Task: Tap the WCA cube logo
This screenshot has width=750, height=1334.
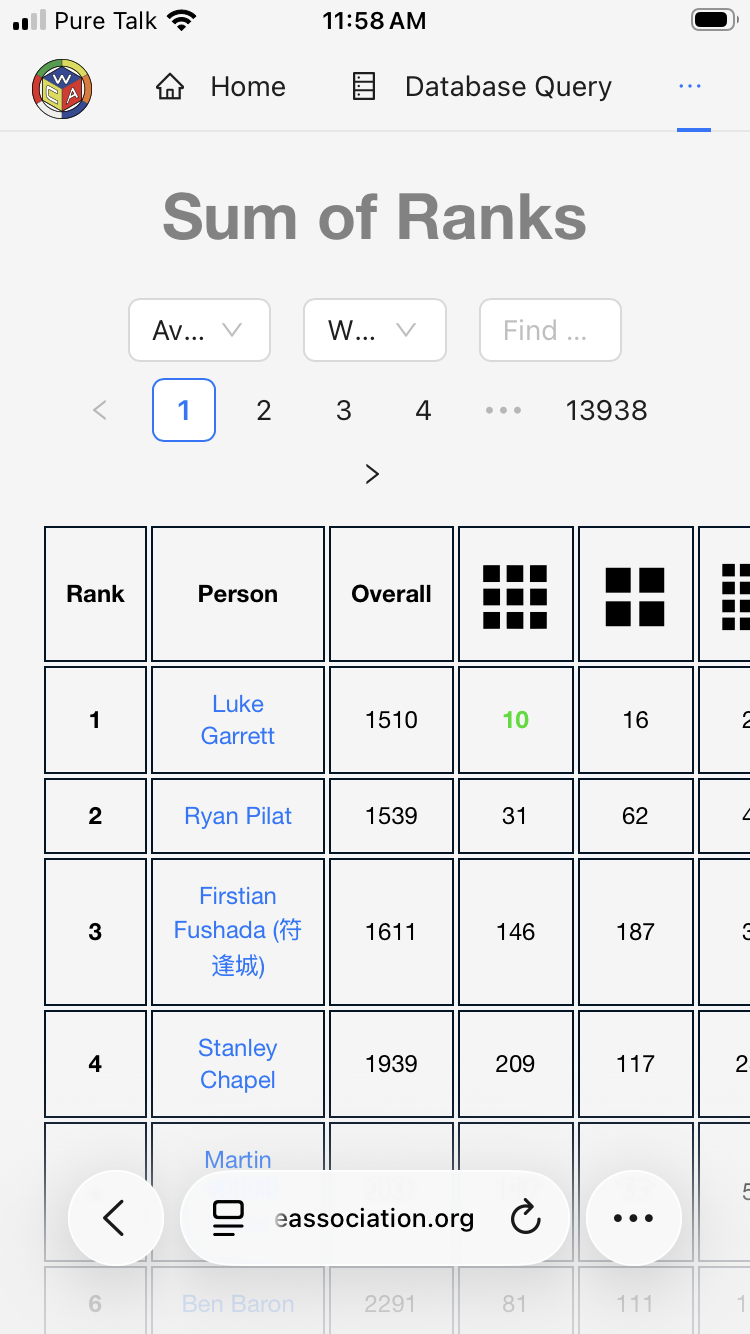Action: point(62,87)
